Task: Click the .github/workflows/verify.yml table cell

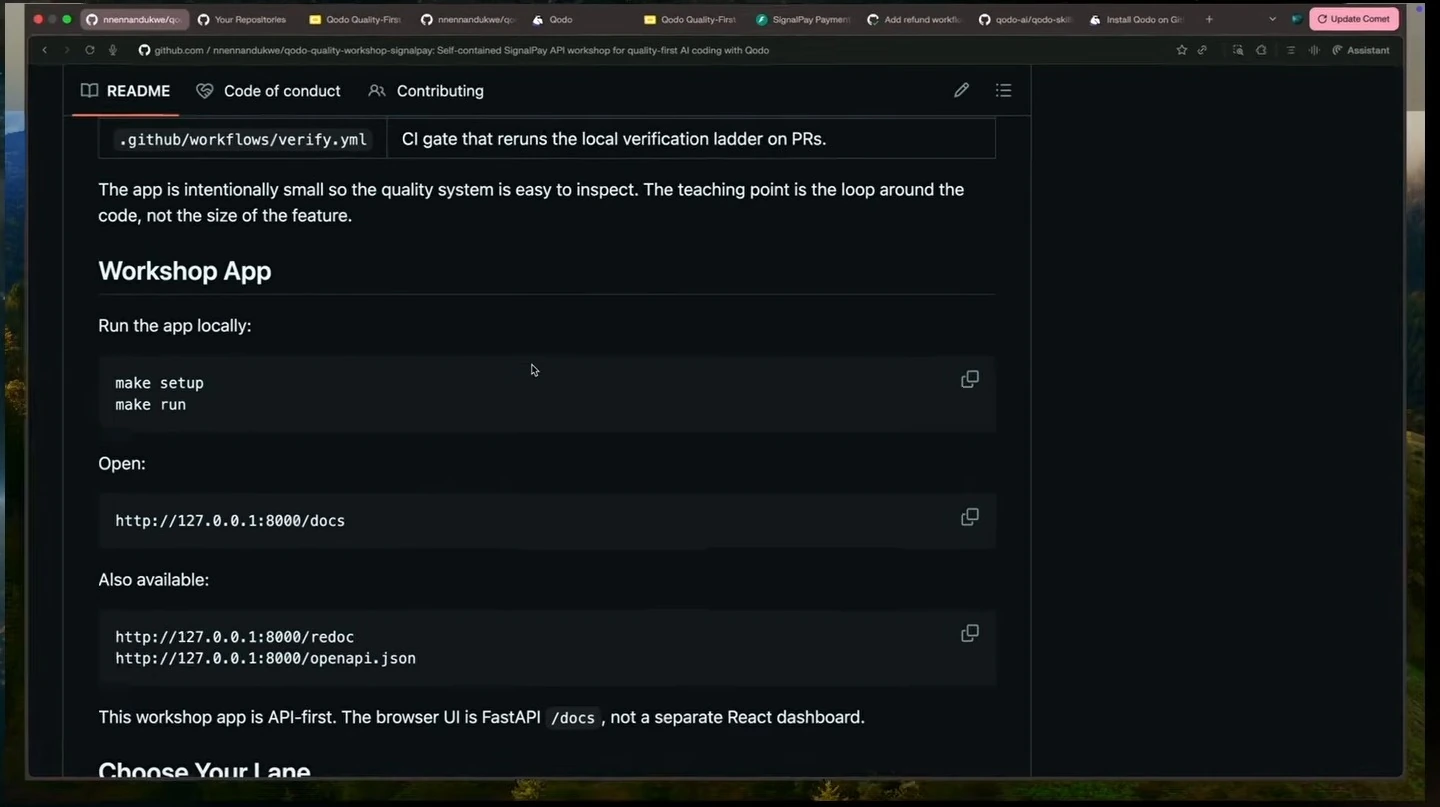Action: pos(243,139)
